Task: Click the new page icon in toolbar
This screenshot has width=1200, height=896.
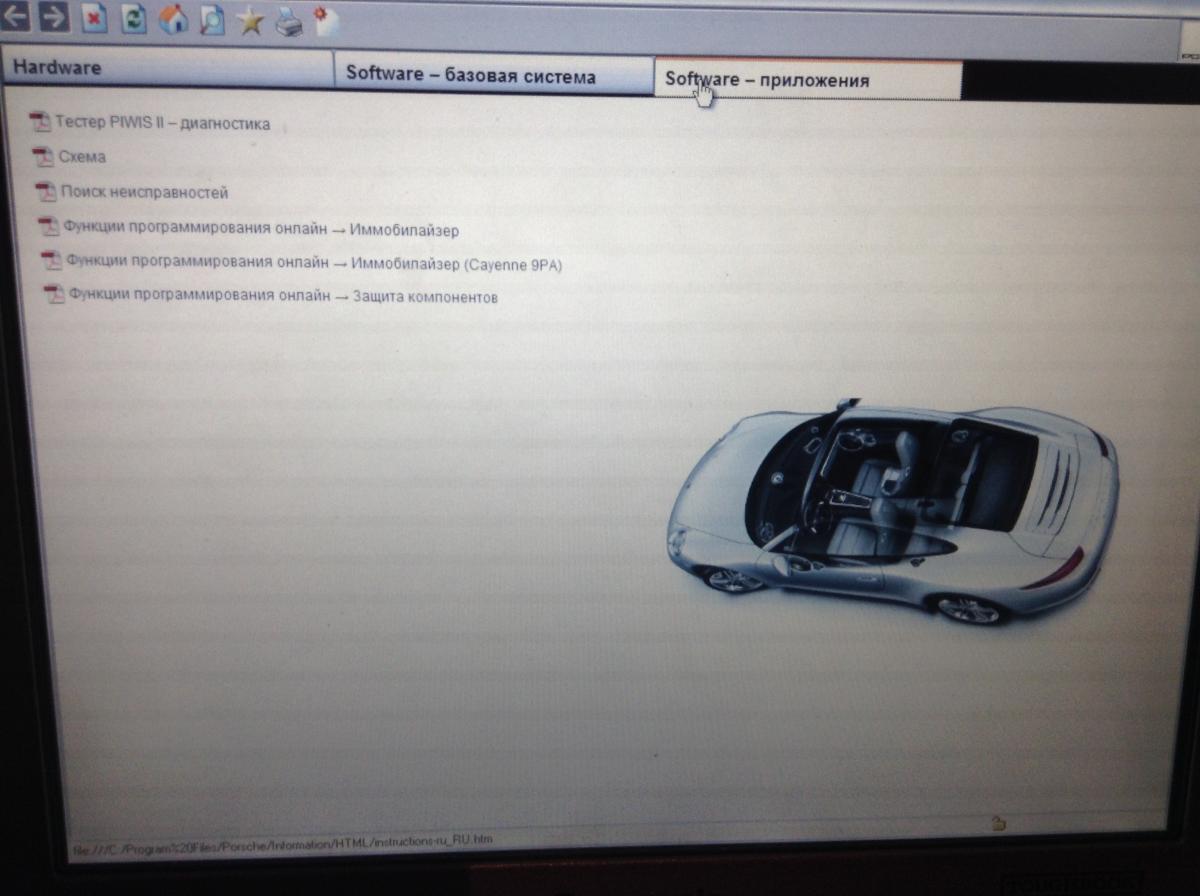Action: click(x=326, y=20)
